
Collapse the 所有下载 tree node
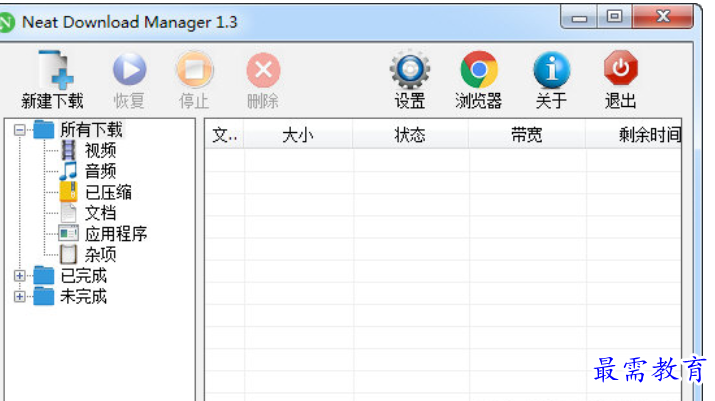(19, 130)
